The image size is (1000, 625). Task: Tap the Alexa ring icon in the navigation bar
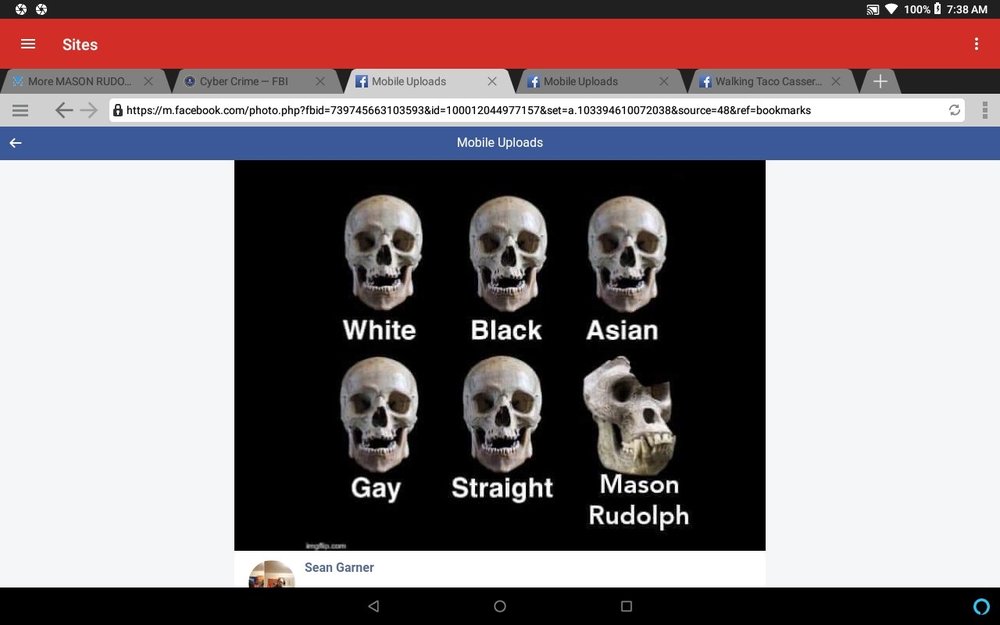coord(982,606)
